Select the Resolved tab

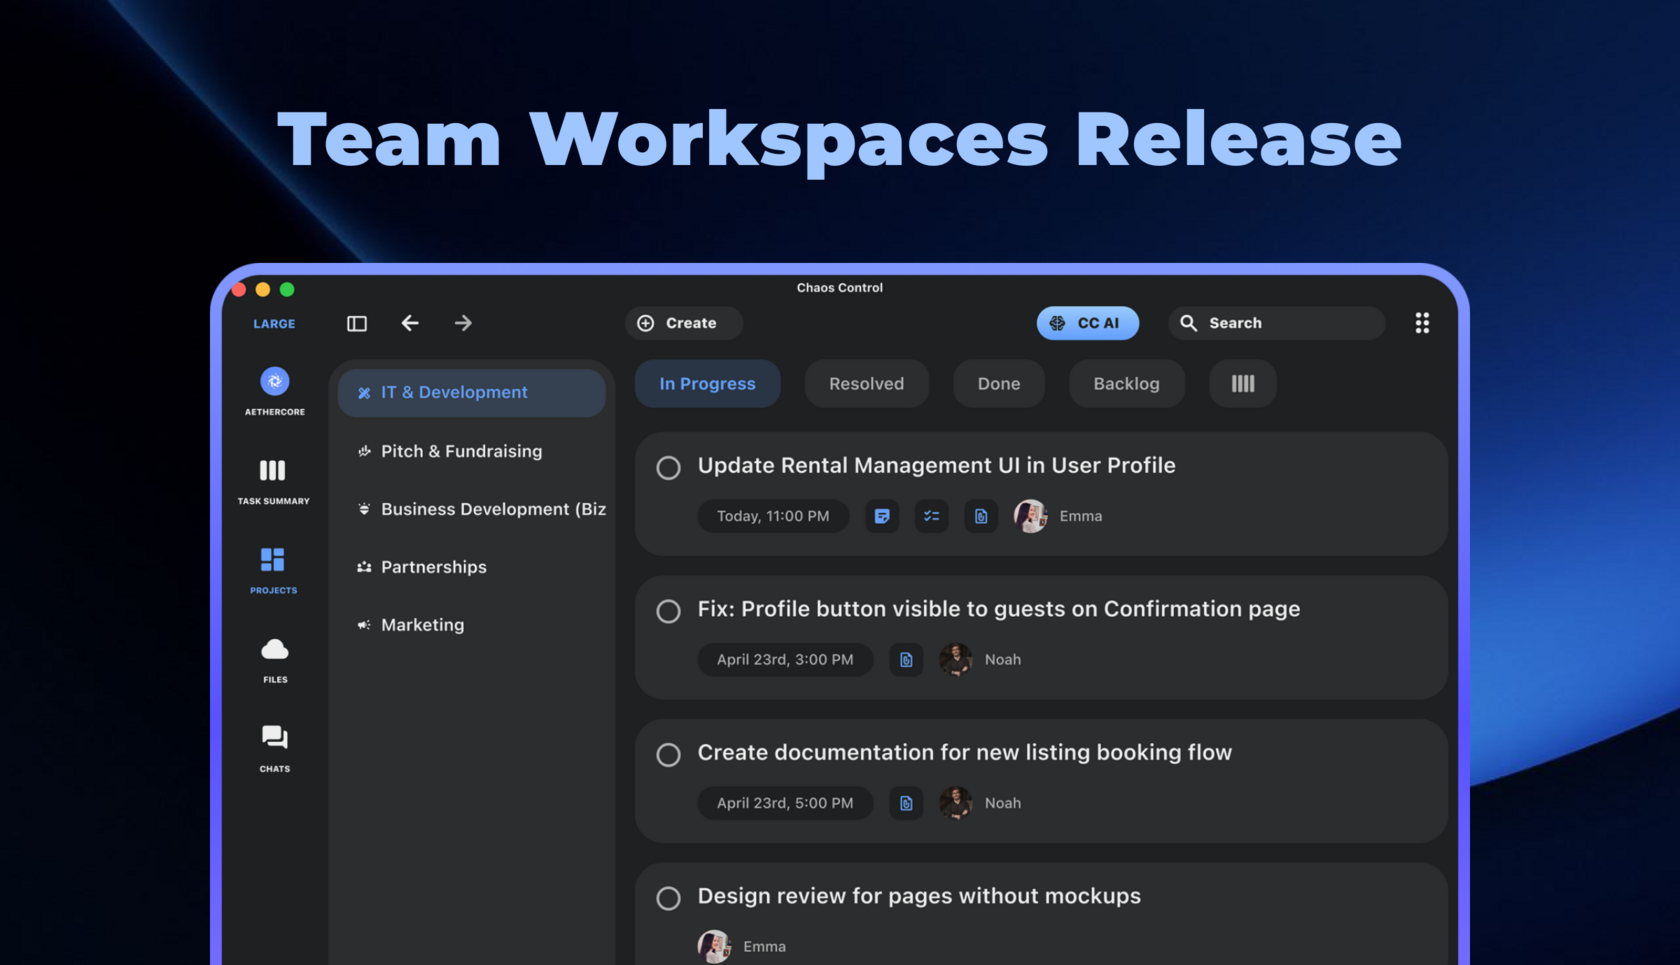[x=867, y=384]
